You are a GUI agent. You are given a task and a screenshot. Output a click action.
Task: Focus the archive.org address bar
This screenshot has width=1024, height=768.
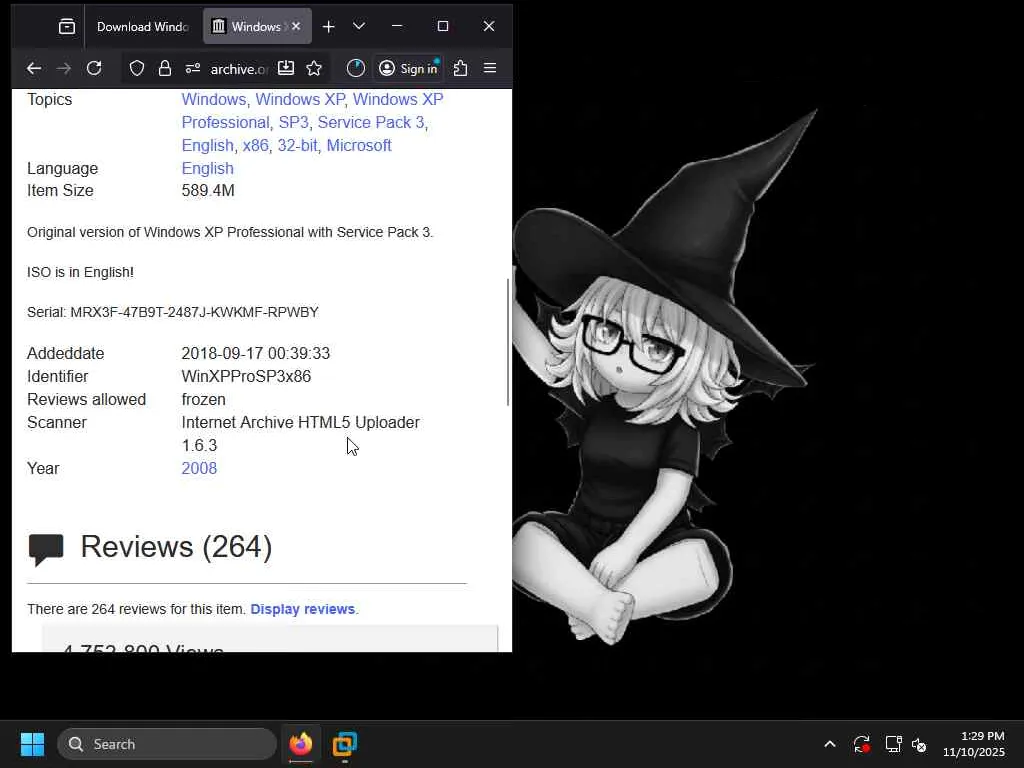pyautogui.click(x=239, y=69)
